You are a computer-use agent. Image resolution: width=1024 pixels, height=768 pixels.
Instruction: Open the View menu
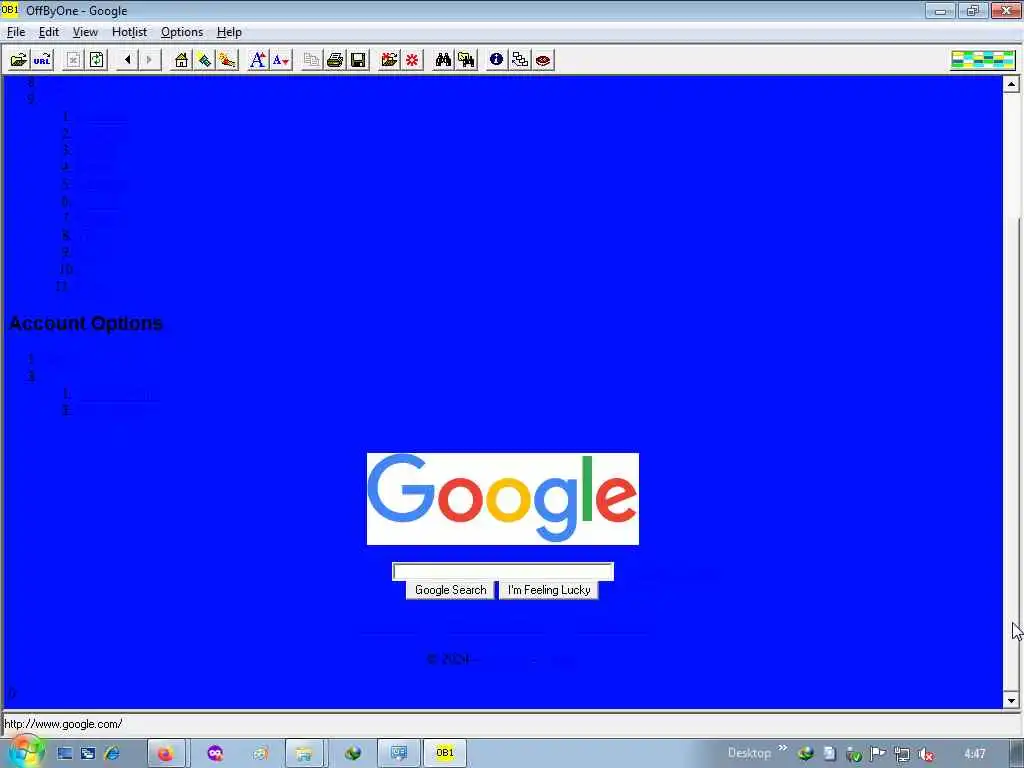[85, 32]
